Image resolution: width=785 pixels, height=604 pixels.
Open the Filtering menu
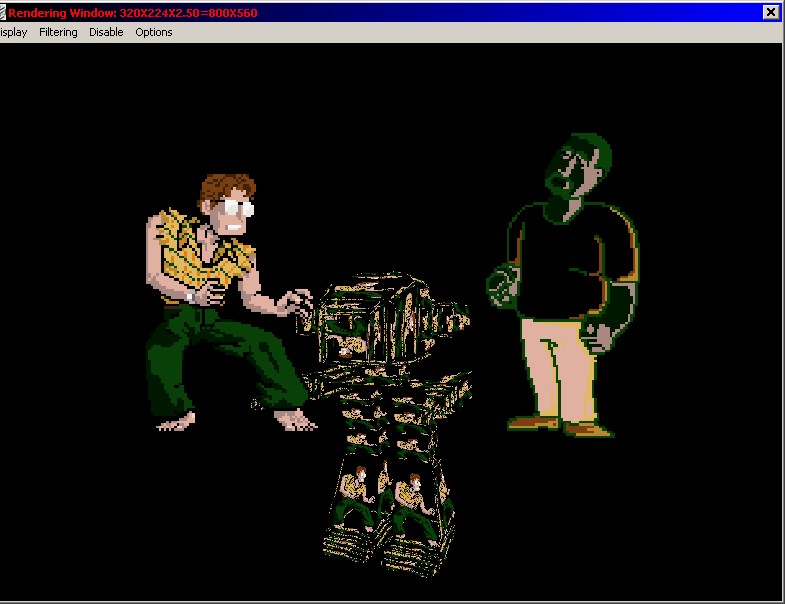point(58,33)
